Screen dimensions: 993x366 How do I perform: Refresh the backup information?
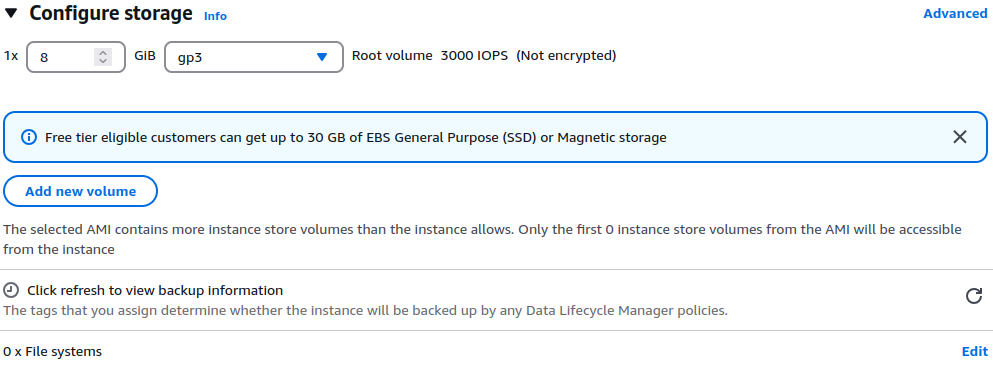pyautogui.click(x=974, y=296)
